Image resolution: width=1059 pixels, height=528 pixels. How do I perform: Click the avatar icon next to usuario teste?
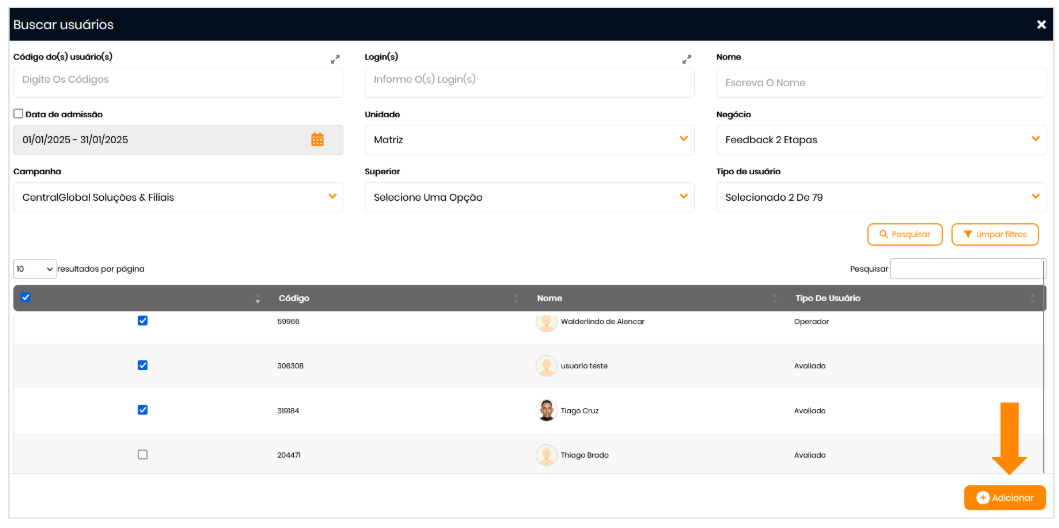coord(546,366)
